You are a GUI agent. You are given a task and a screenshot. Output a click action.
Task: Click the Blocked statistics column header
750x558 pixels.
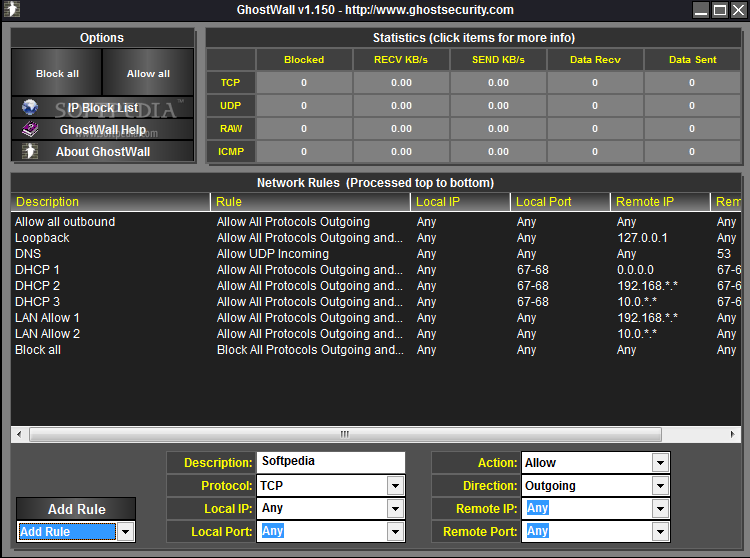(x=304, y=60)
